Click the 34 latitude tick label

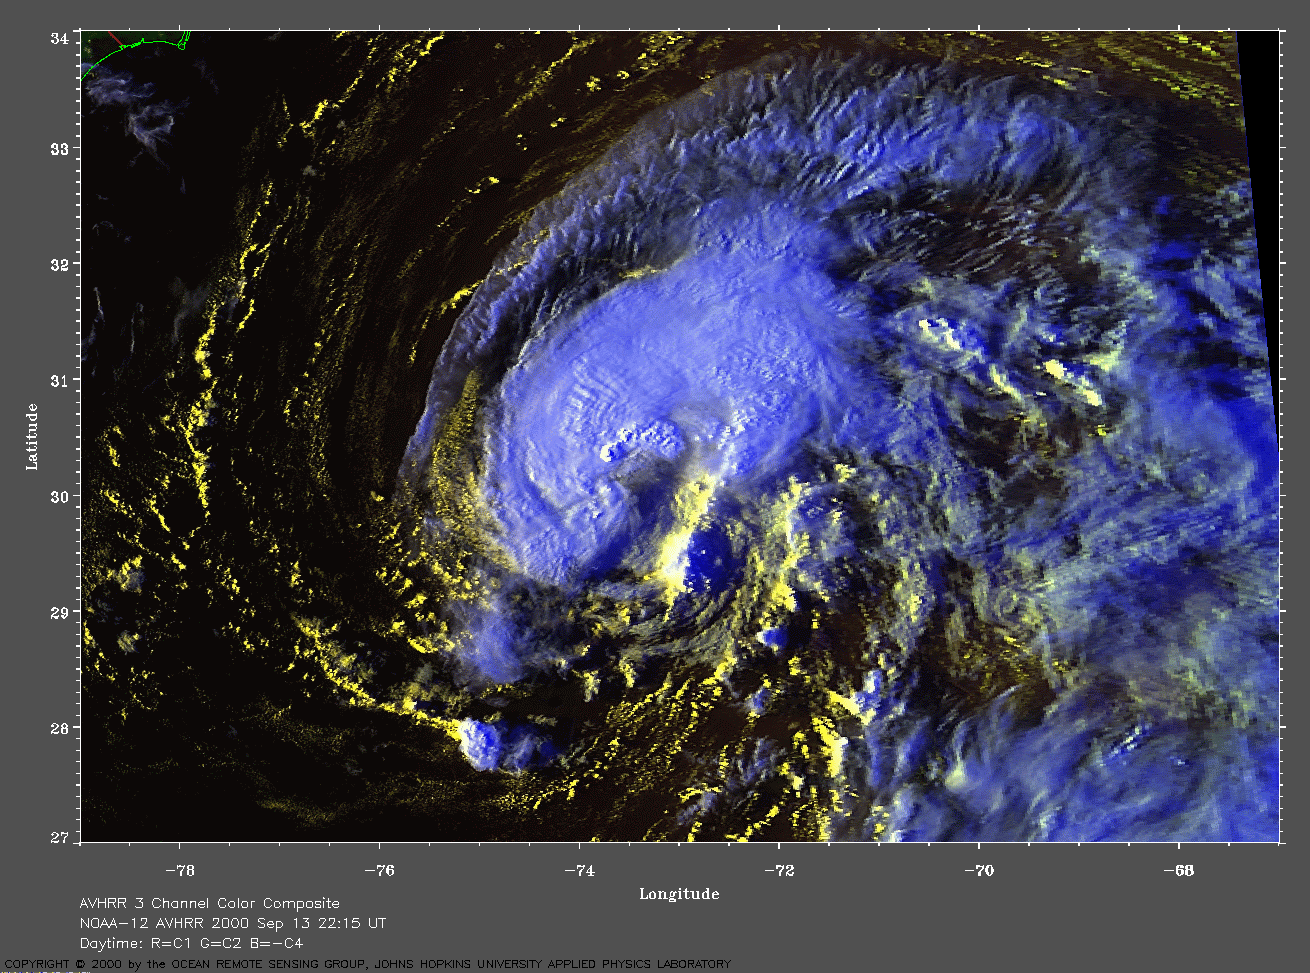(59, 38)
